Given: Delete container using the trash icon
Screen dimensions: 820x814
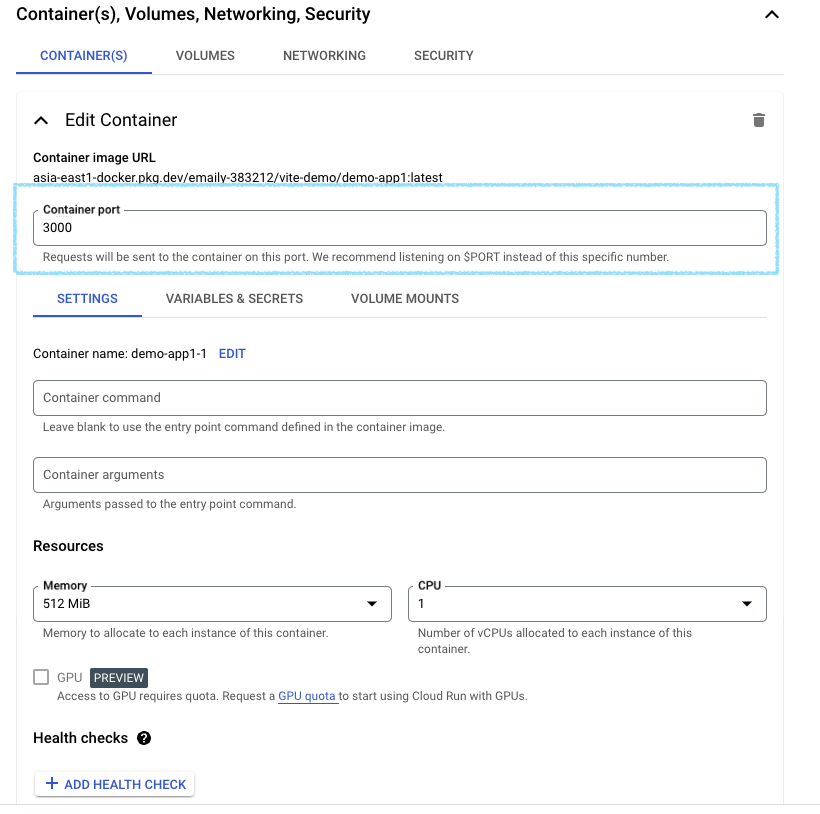Looking at the screenshot, I should (x=758, y=120).
